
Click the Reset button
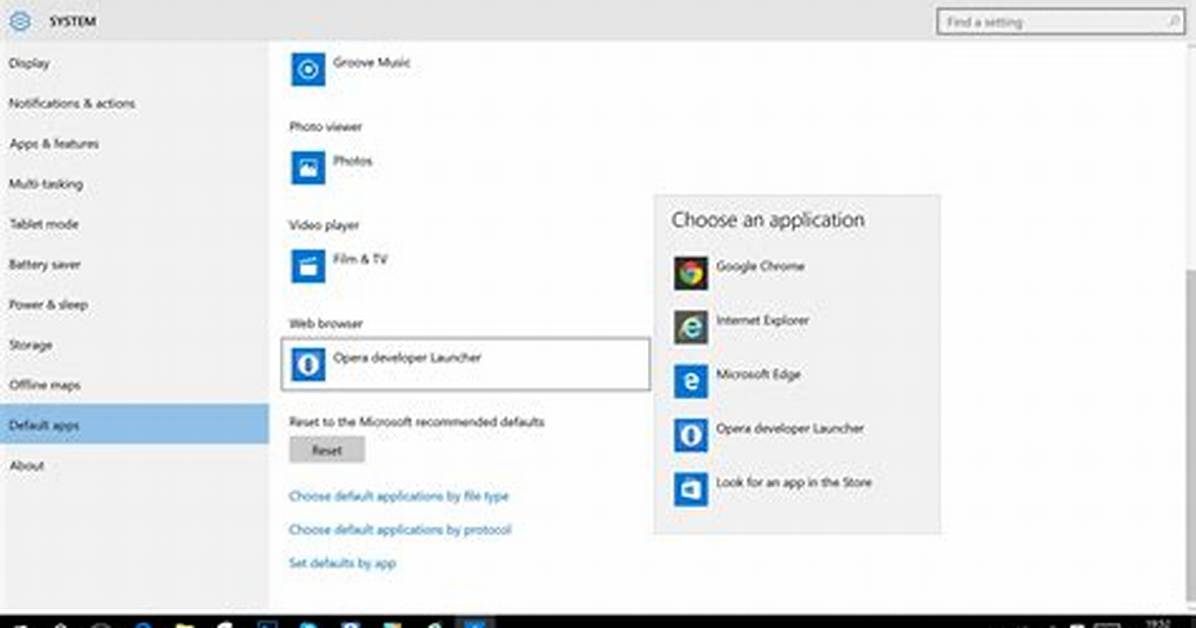click(x=326, y=450)
